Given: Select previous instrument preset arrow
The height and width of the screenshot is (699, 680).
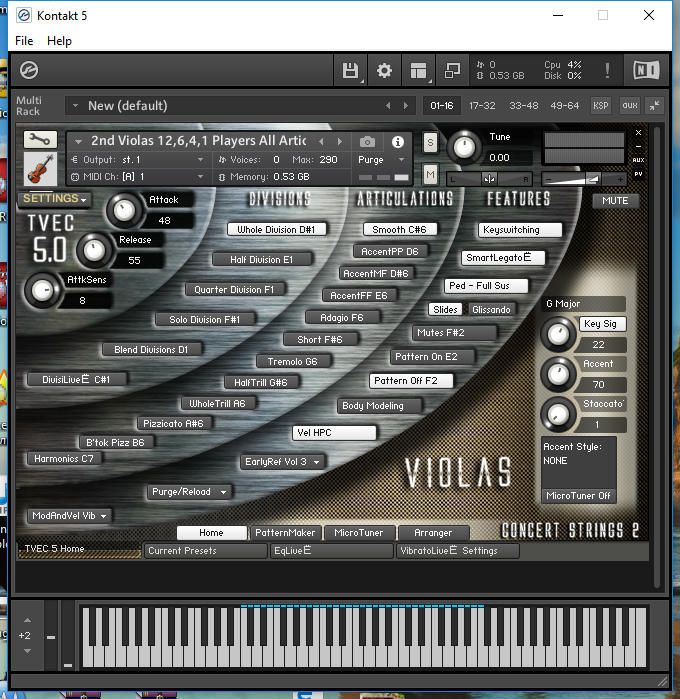Looking at the screenshot, I should point(321,142).
